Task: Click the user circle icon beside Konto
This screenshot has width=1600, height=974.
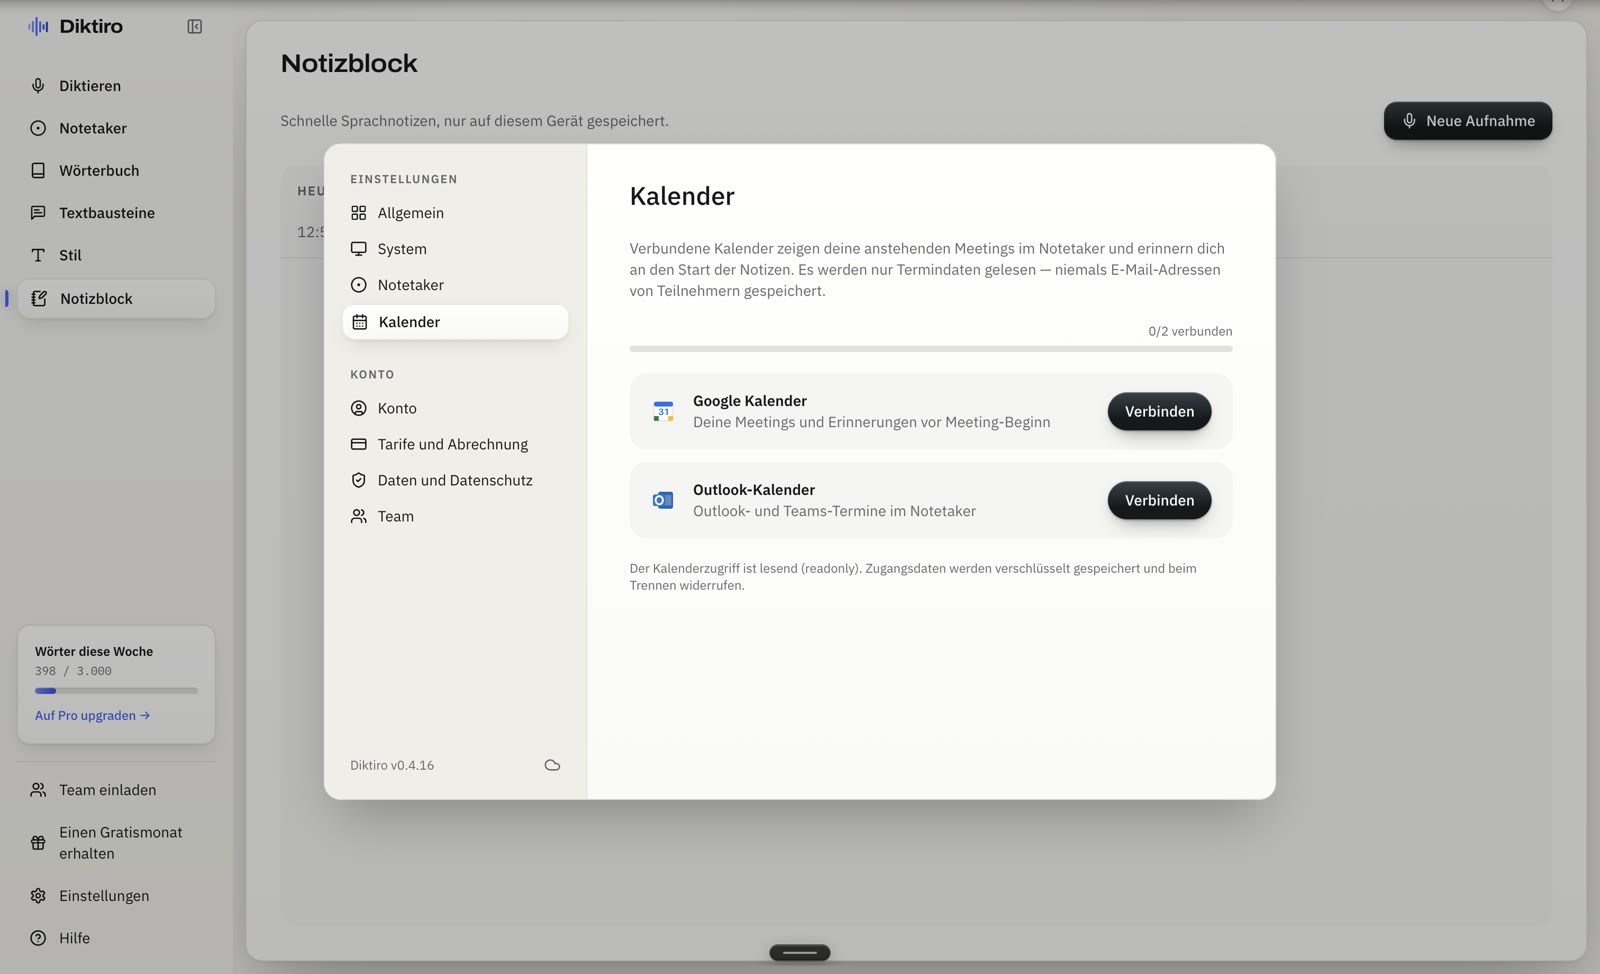Action: click(x=359, y=408)
